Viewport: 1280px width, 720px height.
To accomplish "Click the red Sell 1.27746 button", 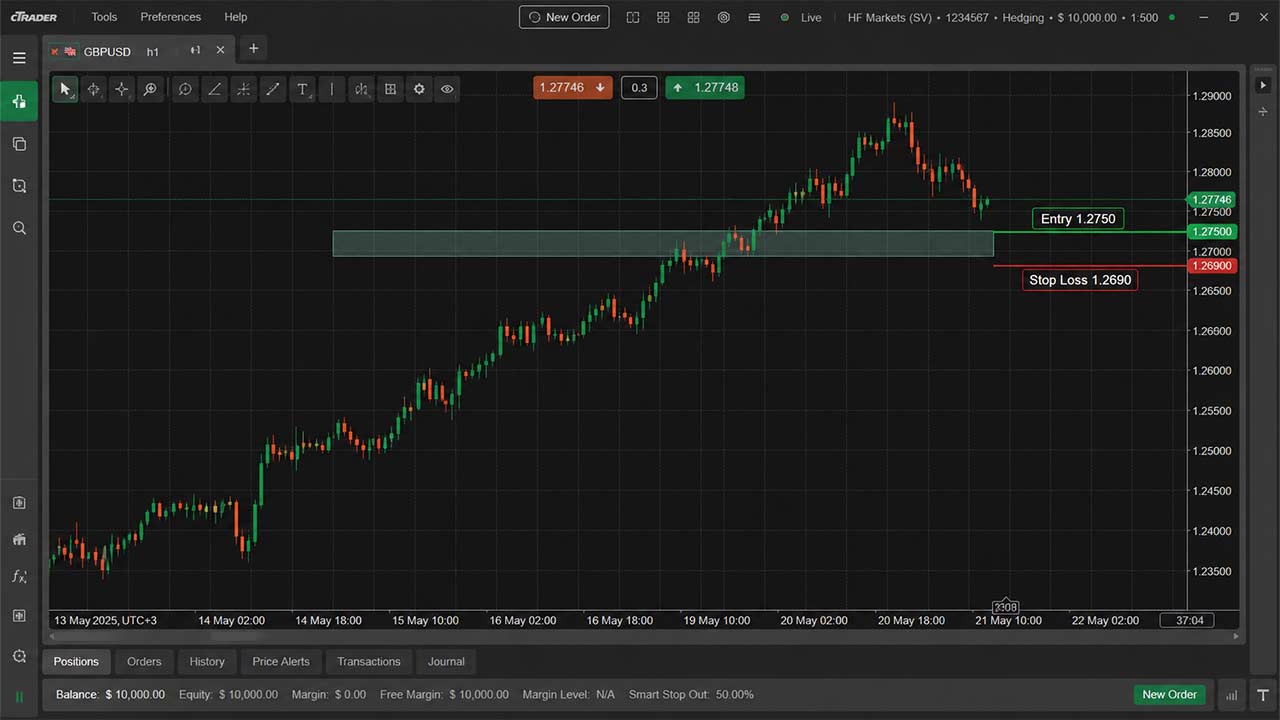I will 571,88.
